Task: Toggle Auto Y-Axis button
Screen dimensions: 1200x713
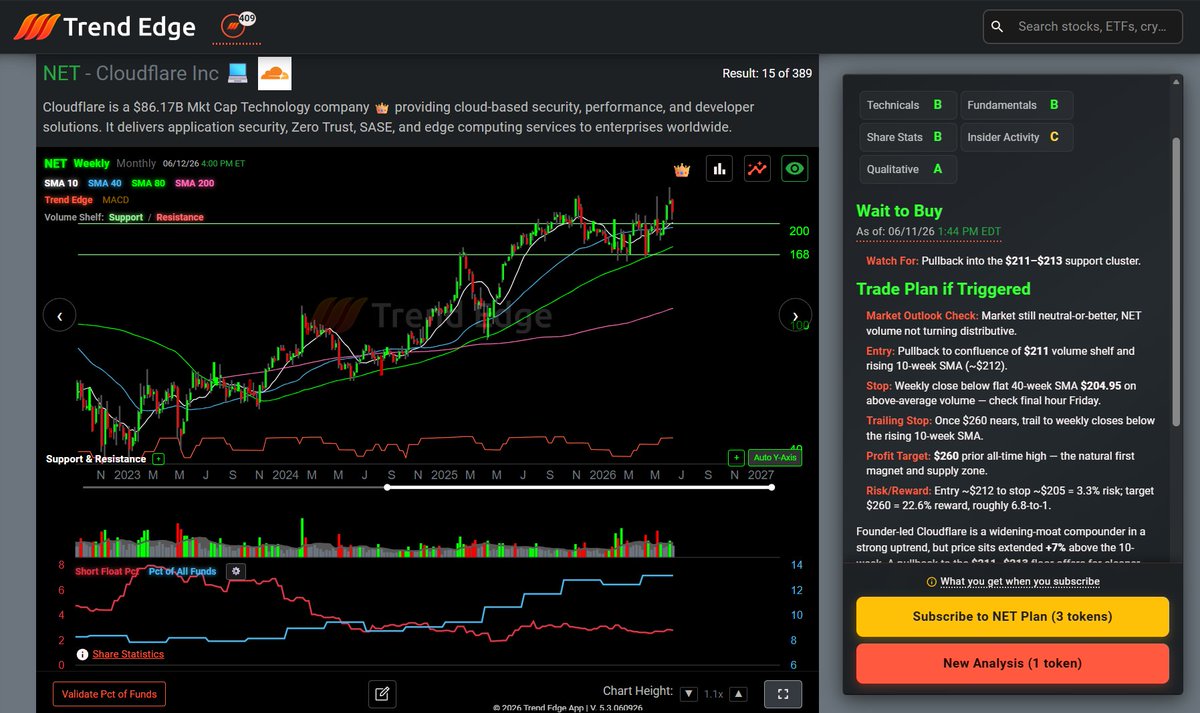Action: click(775, 458)
